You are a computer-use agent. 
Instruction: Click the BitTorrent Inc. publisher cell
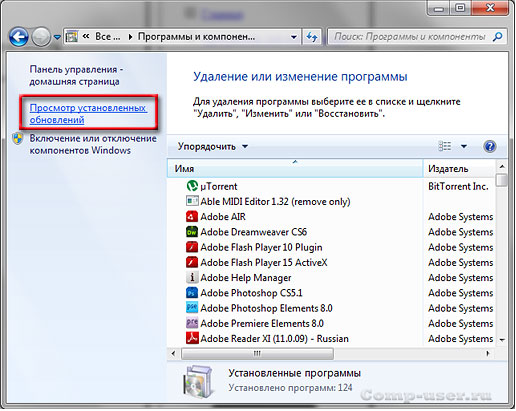(458, 186)
